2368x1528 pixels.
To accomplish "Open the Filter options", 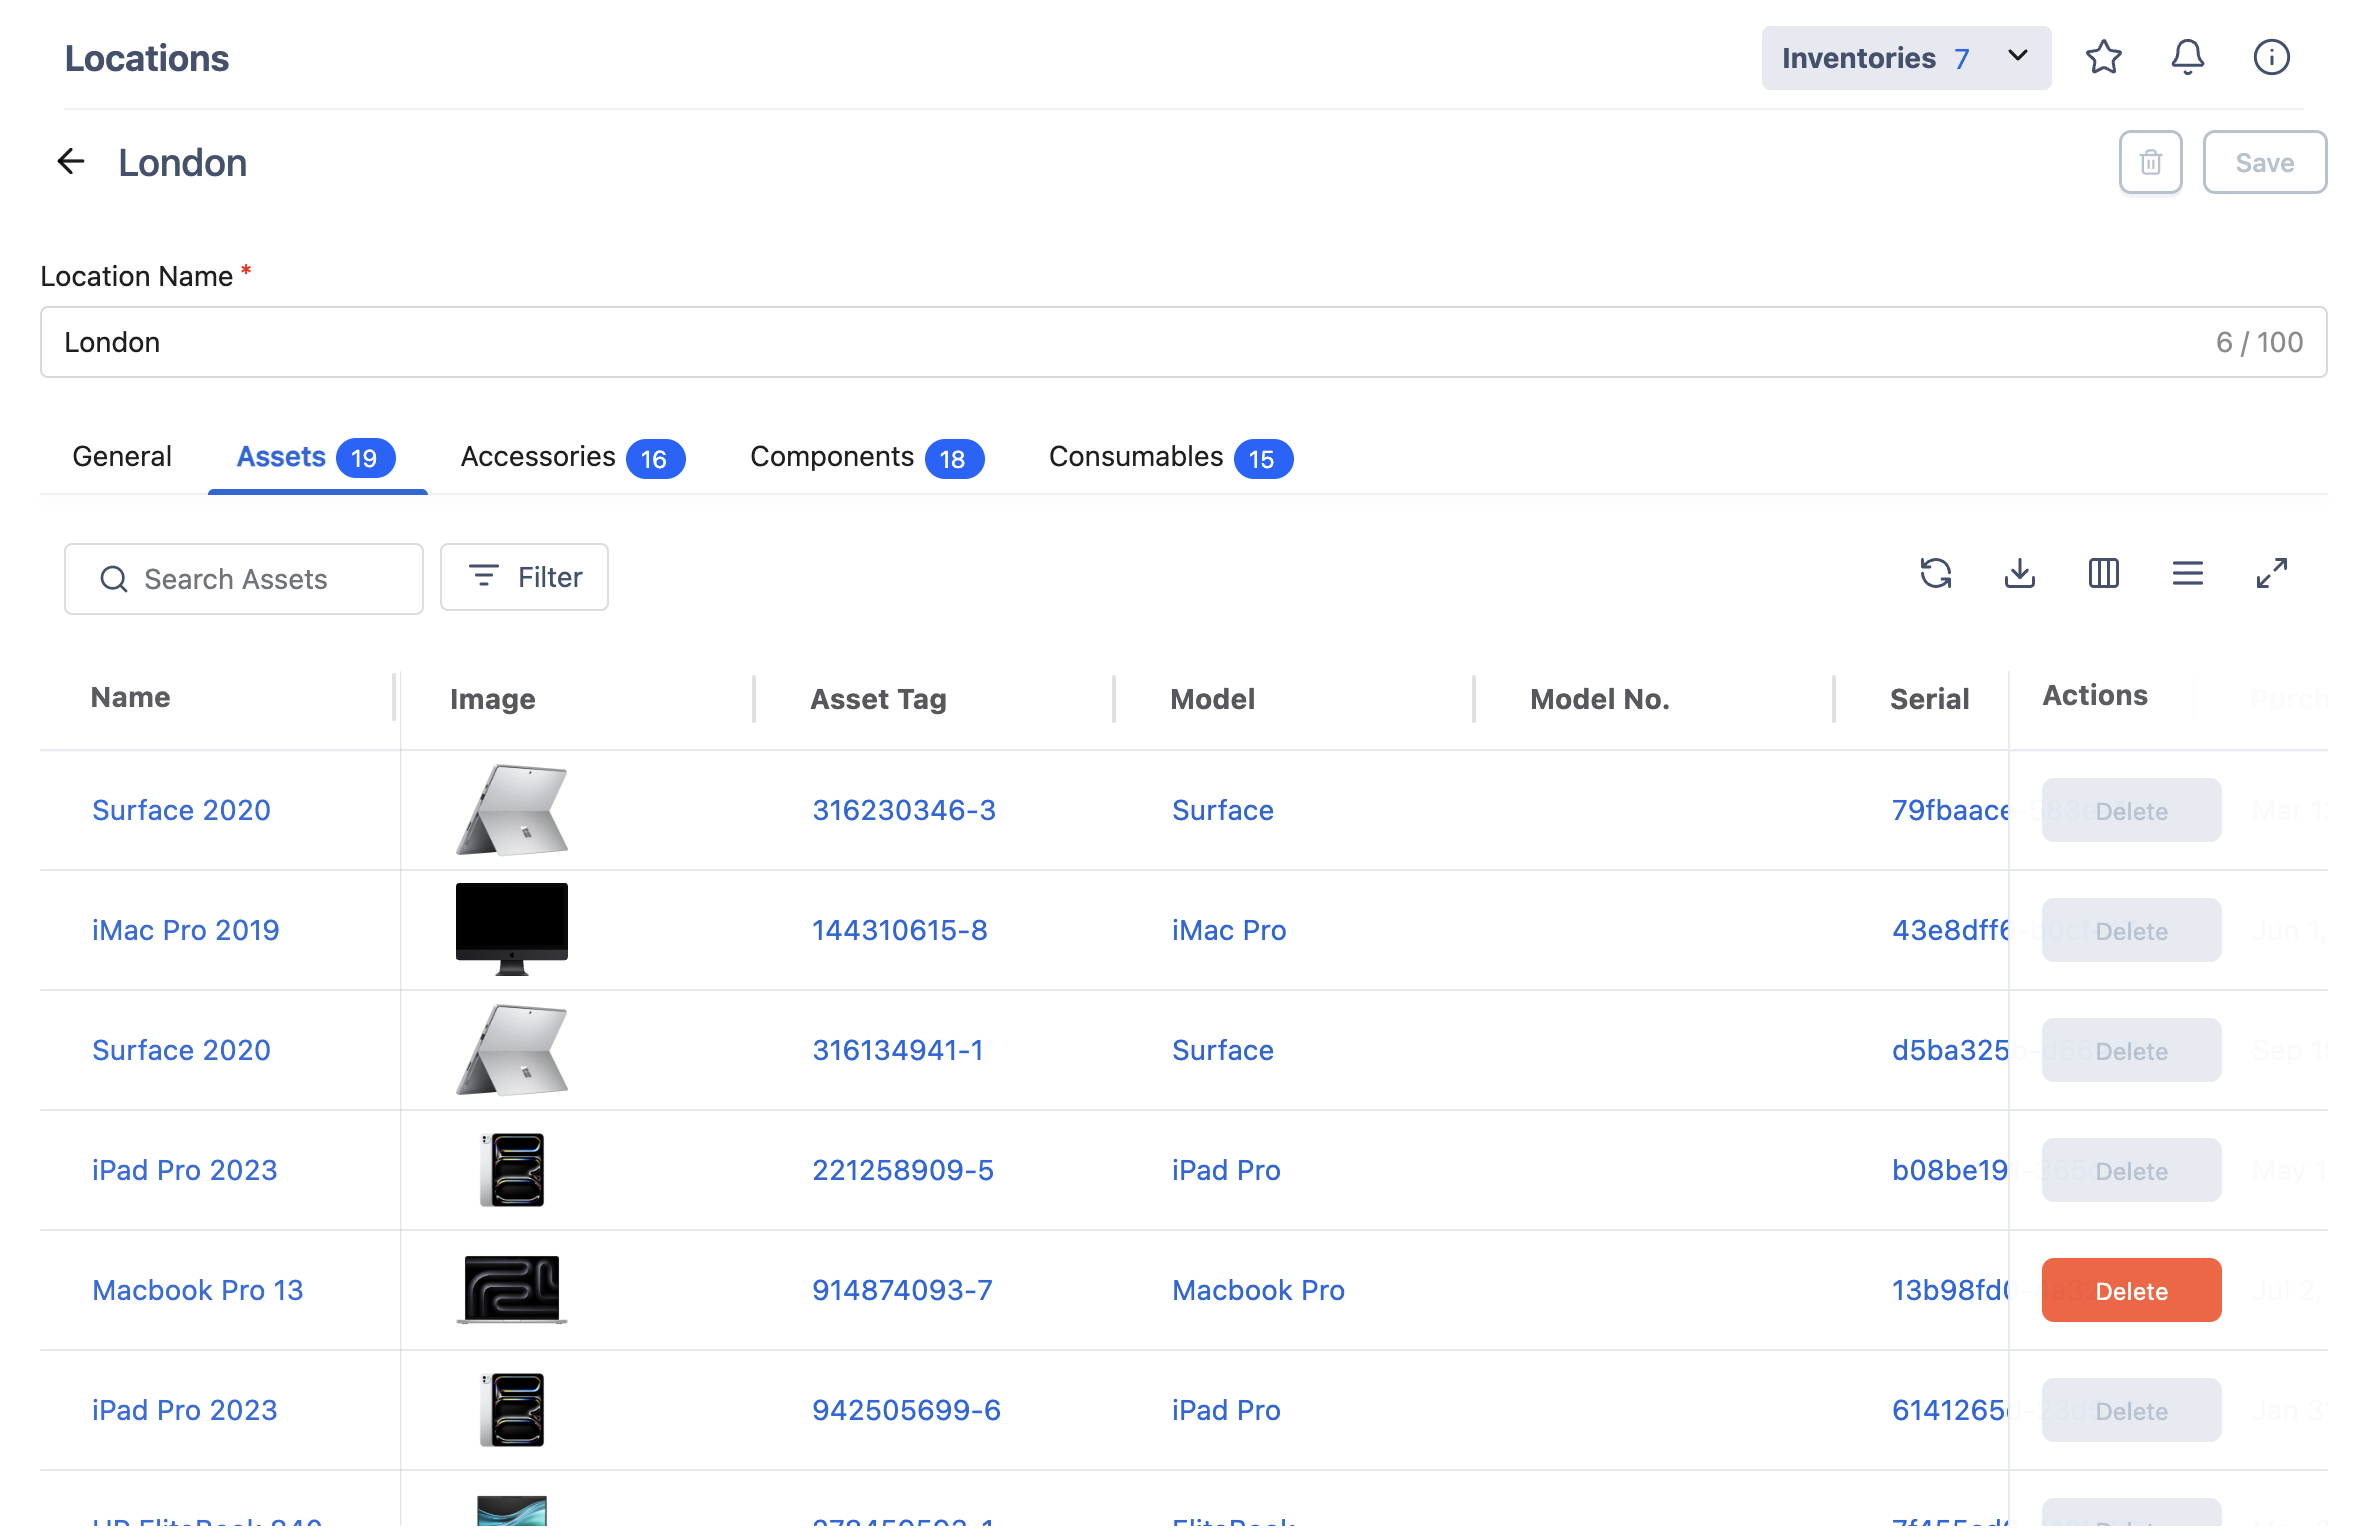I will tap(524, 577).
